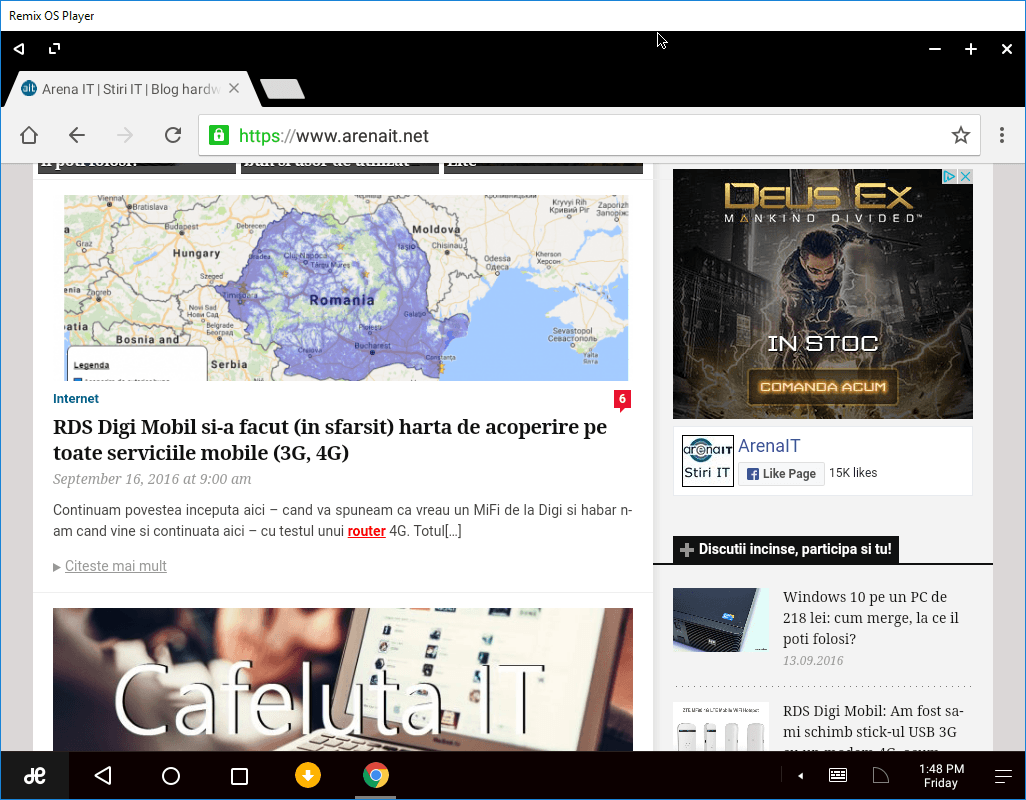Image resolution: width=1026 pixels, height=800 pixels.
Task: Tap the Android back button in taskbar
Action: tap(103, 776)
